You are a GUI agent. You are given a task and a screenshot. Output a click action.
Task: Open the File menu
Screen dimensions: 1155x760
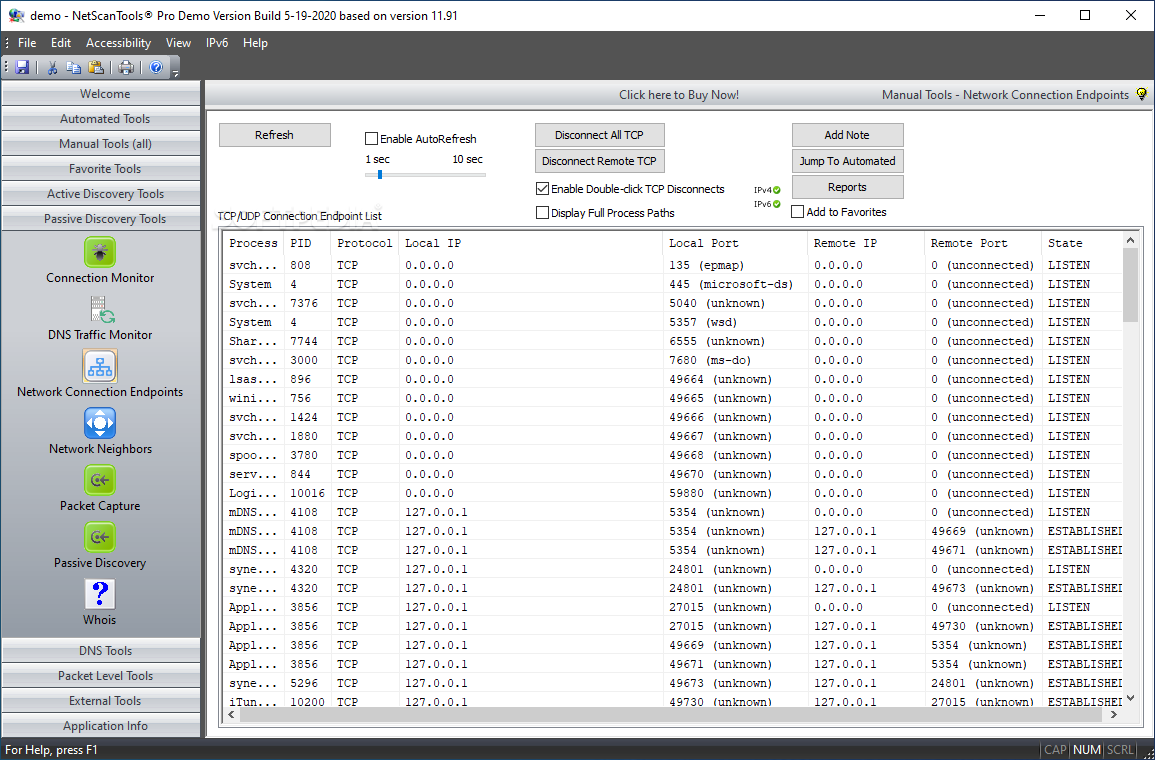27,43
